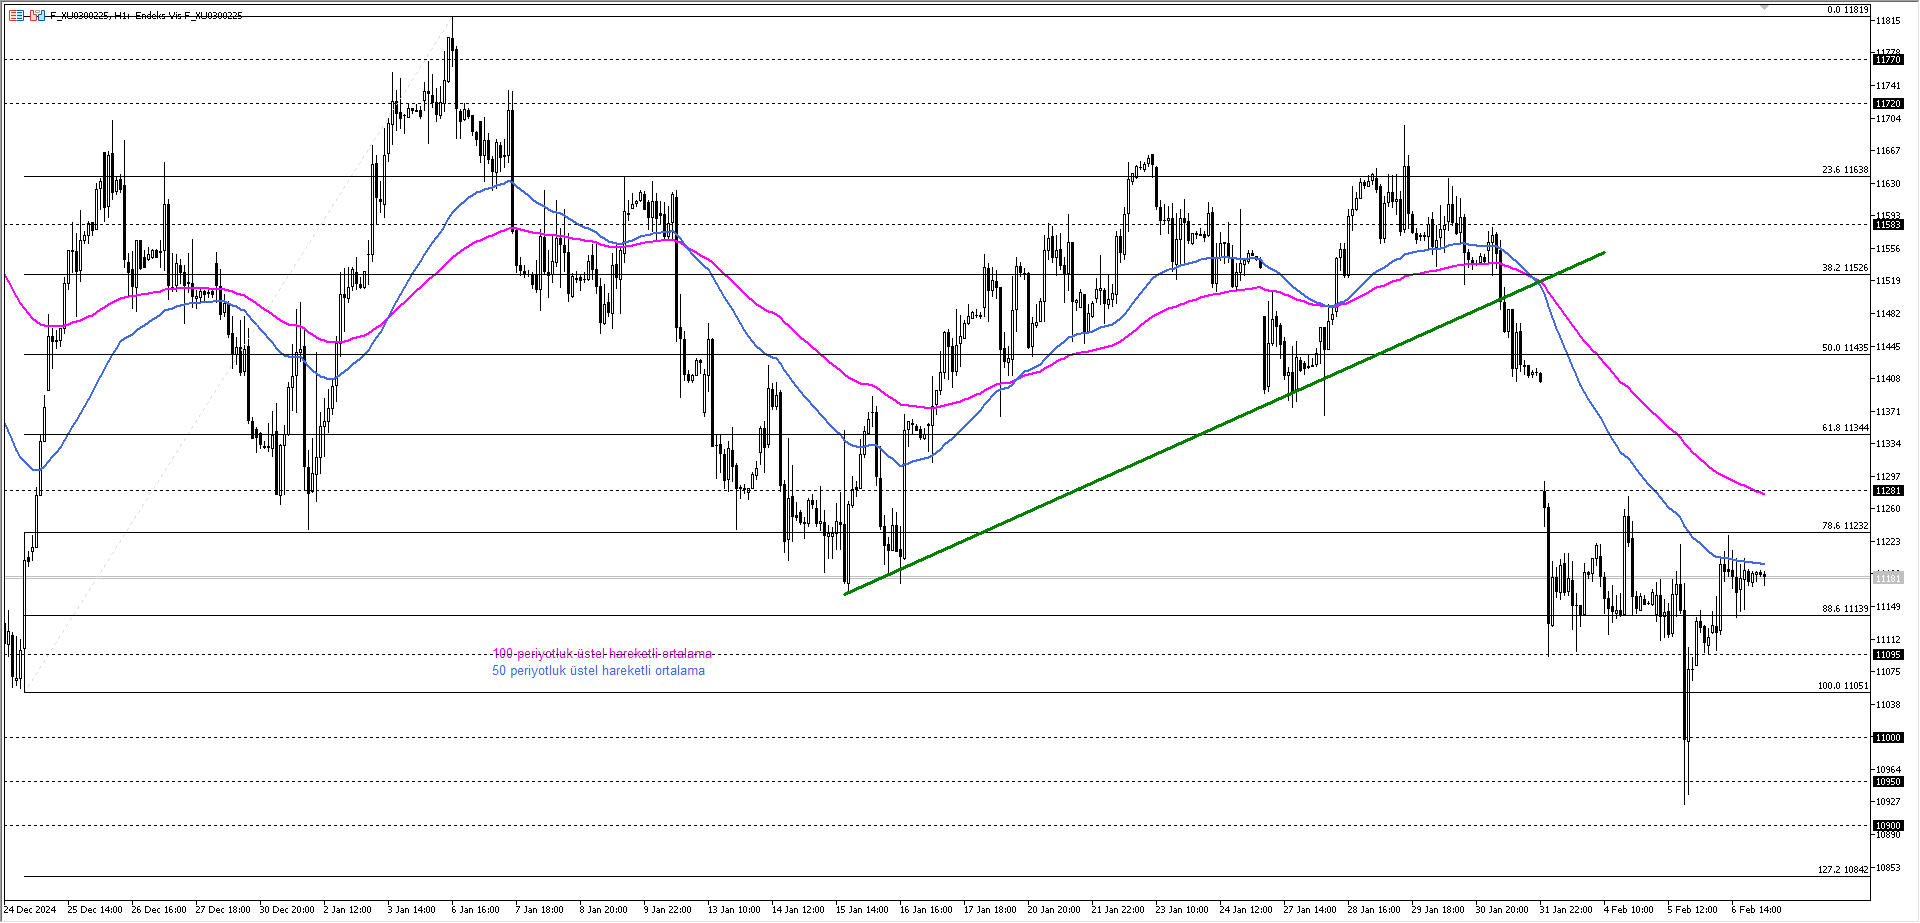Screen dimensions: 1920x923
Task: Click the 9 Jan 22:00 time axis label
Action: pyautogui.click(x=667, y=910)
